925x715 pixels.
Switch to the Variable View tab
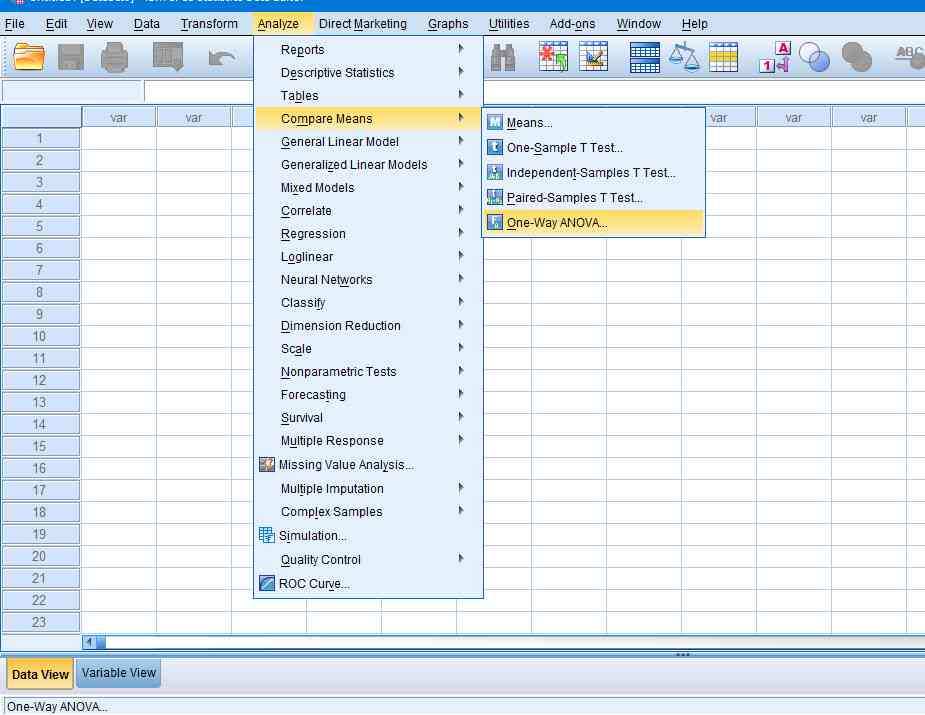pyautogui.click(x=119, y=673)
